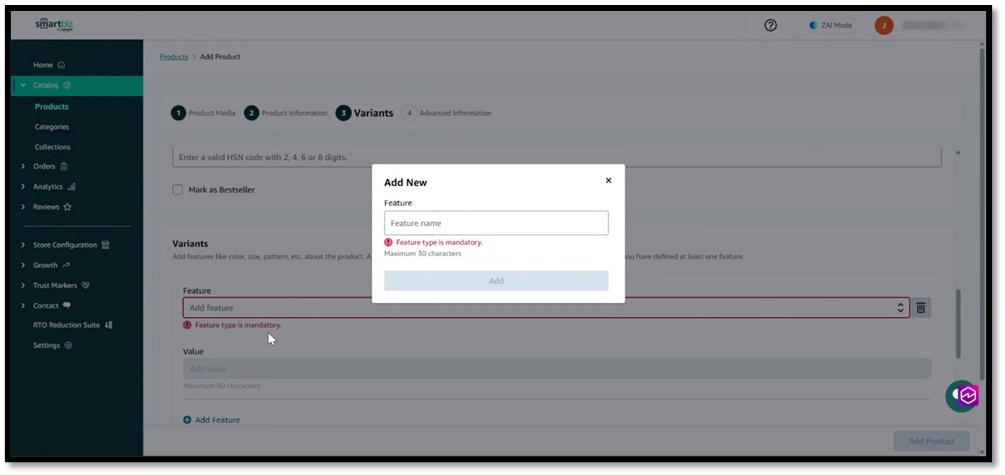Viewport: 1005px width, 475px height.
Task: Click the HSN code input field
Action: click(556, 157)
